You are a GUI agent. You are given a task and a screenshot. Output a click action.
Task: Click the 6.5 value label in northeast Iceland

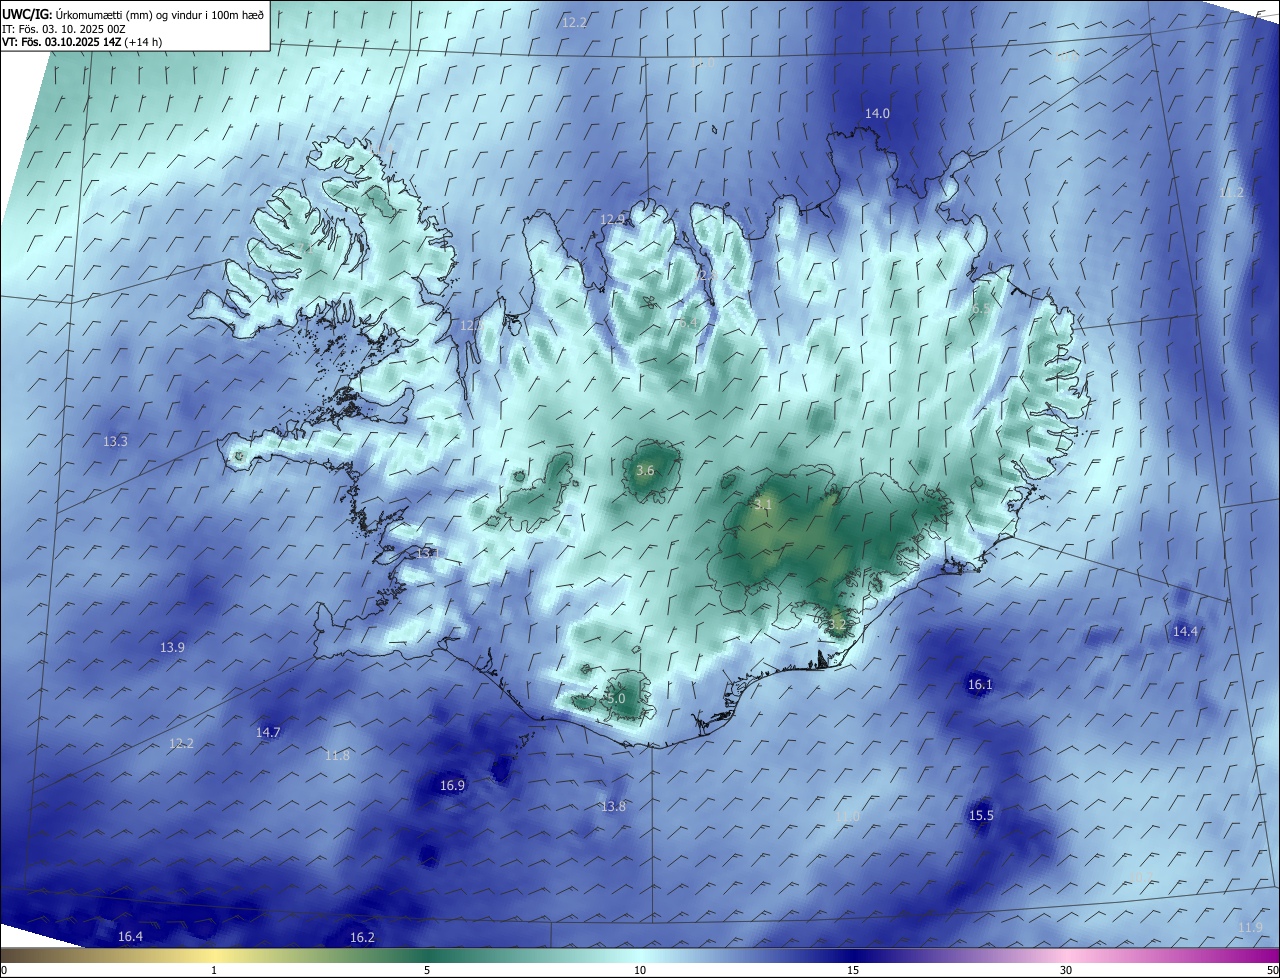coord(980,309)
